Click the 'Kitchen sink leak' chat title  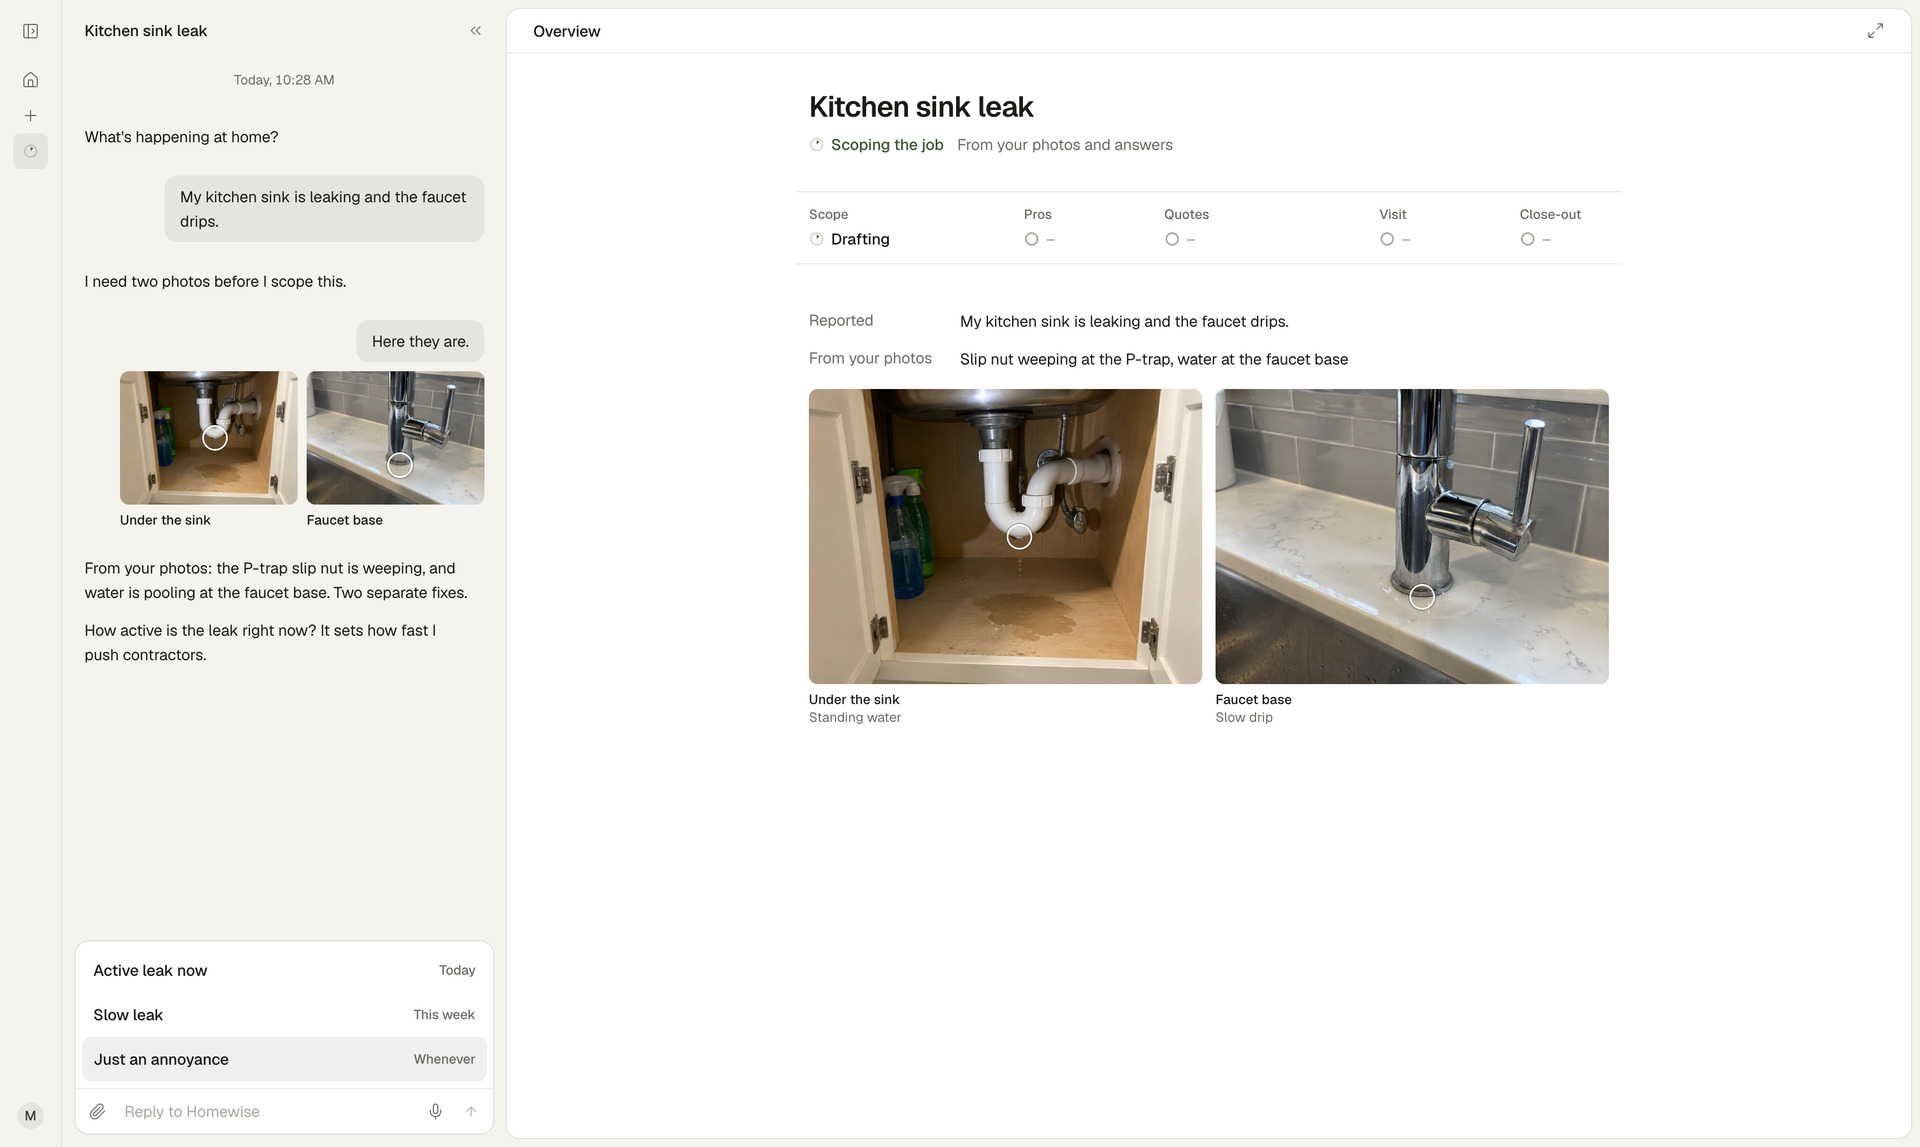point(146,31)
